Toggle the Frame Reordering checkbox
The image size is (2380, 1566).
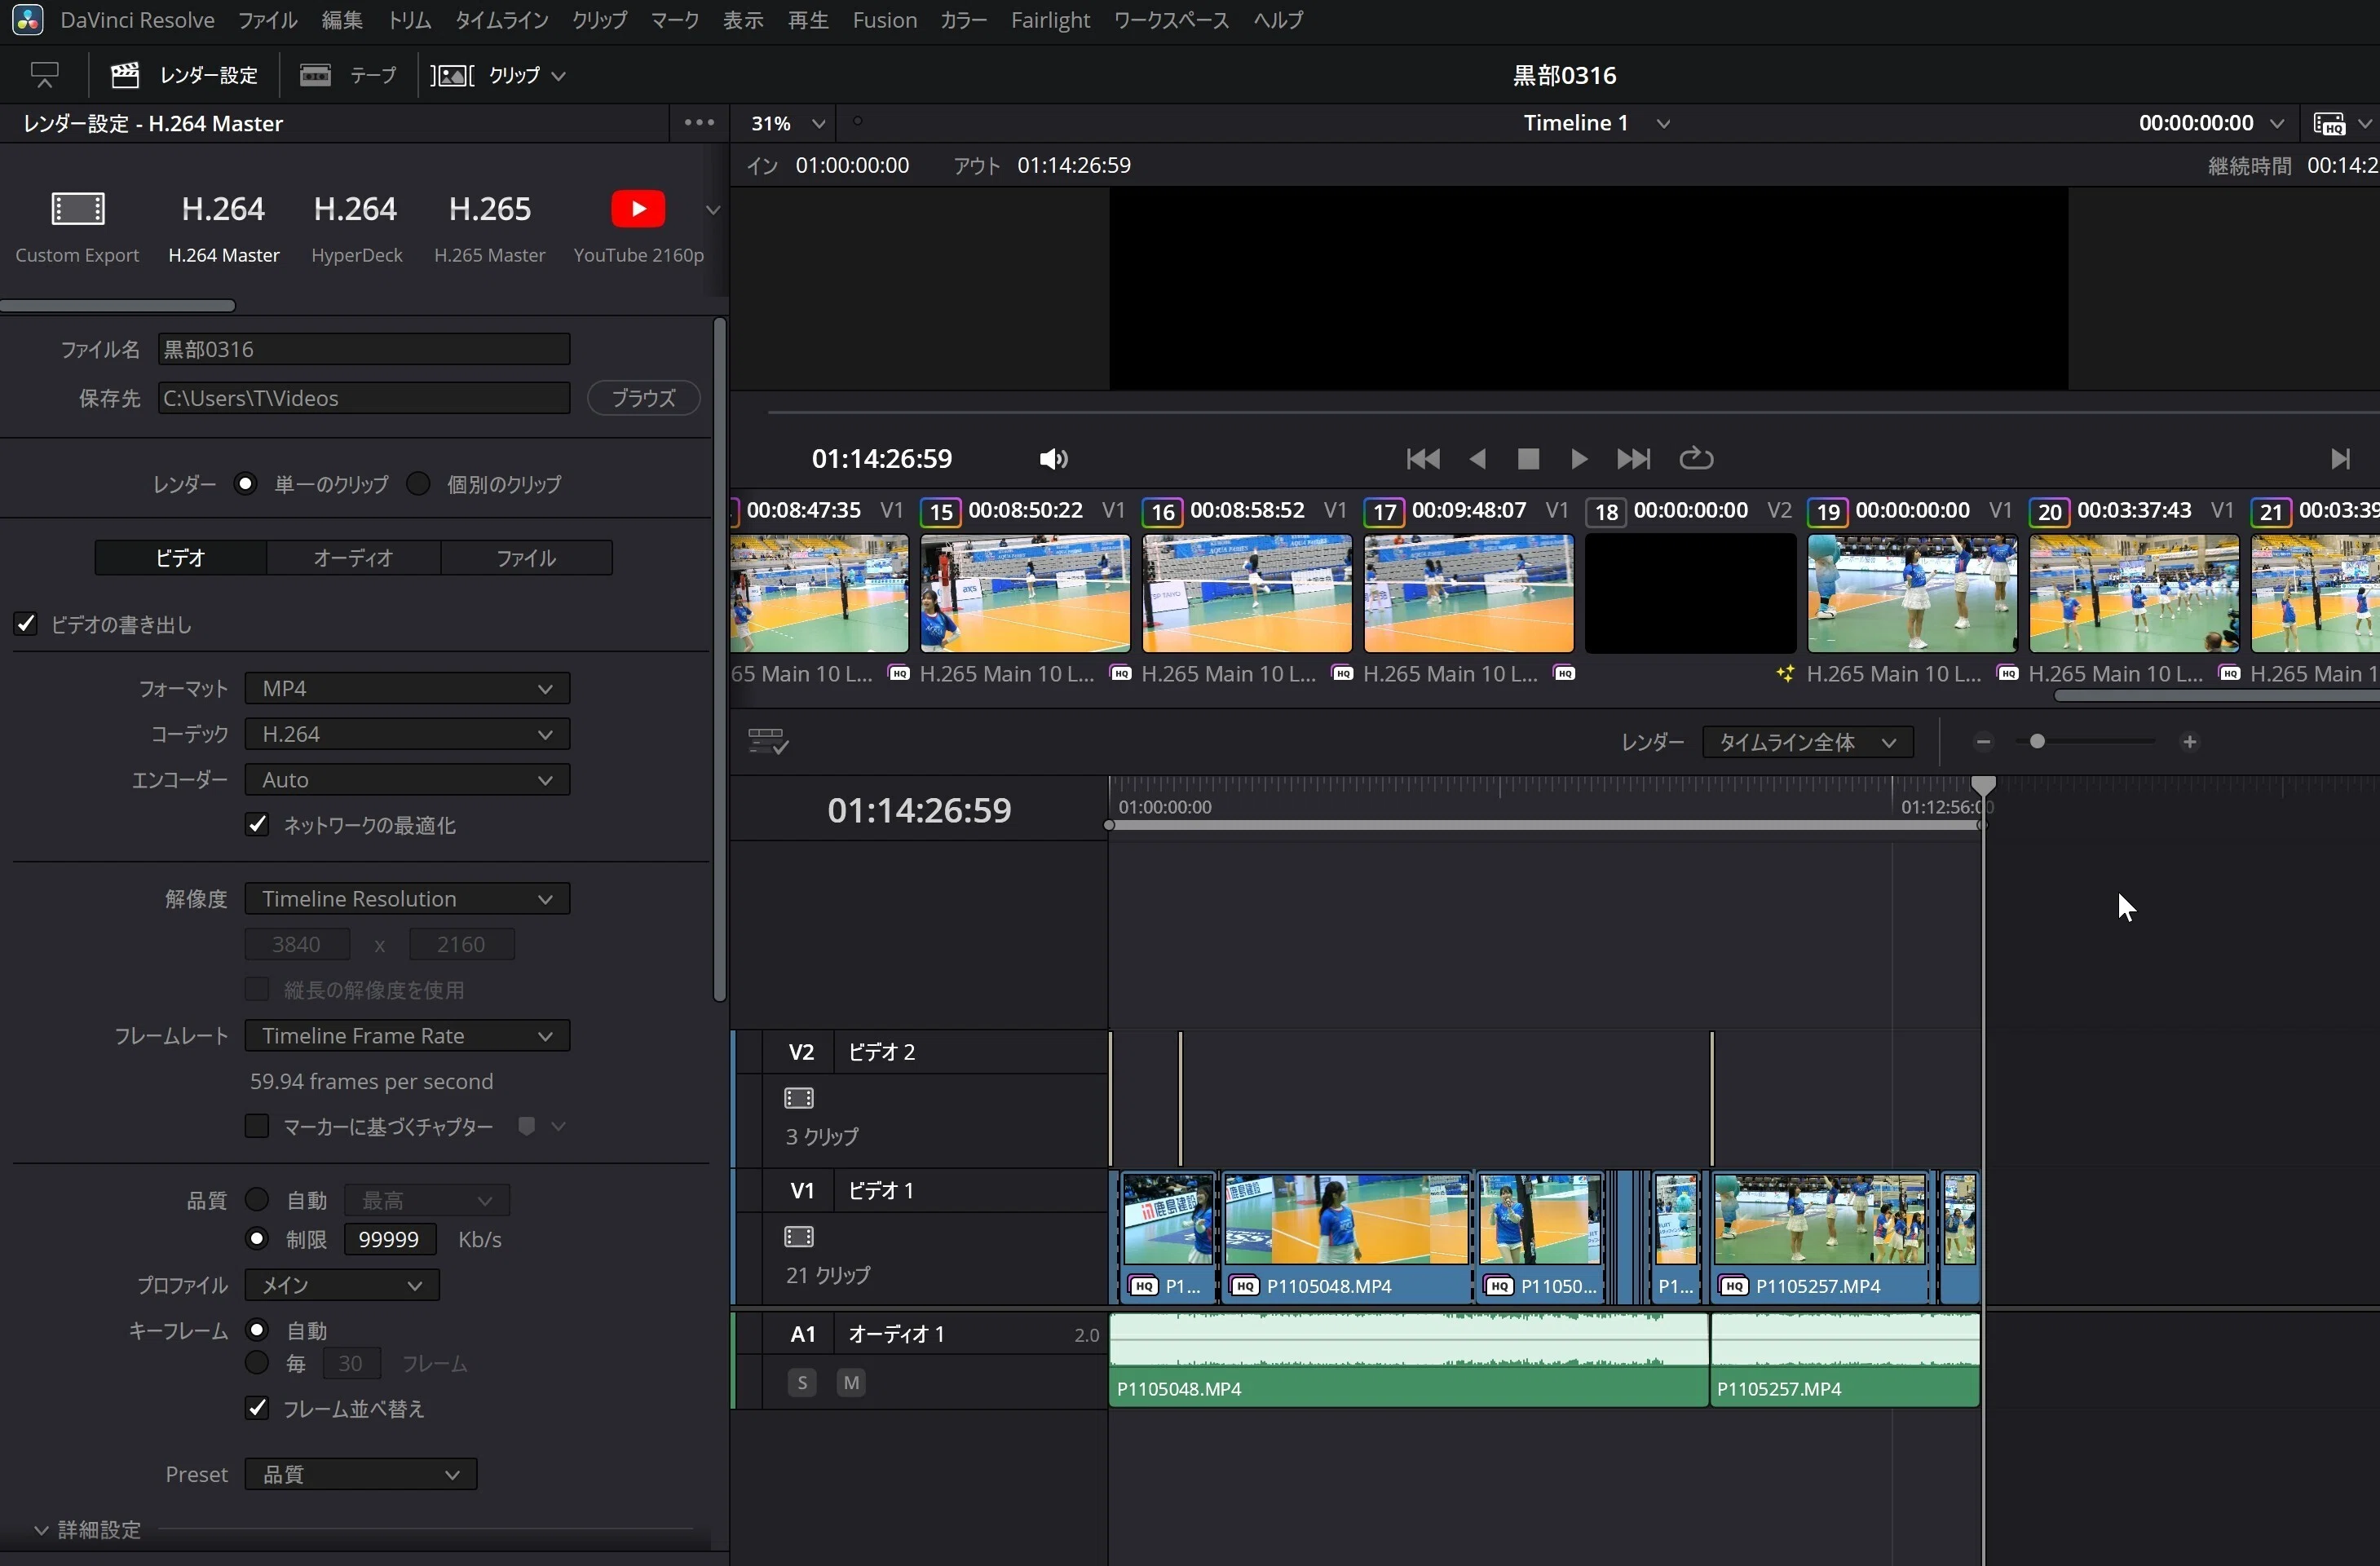point(257,1408)
